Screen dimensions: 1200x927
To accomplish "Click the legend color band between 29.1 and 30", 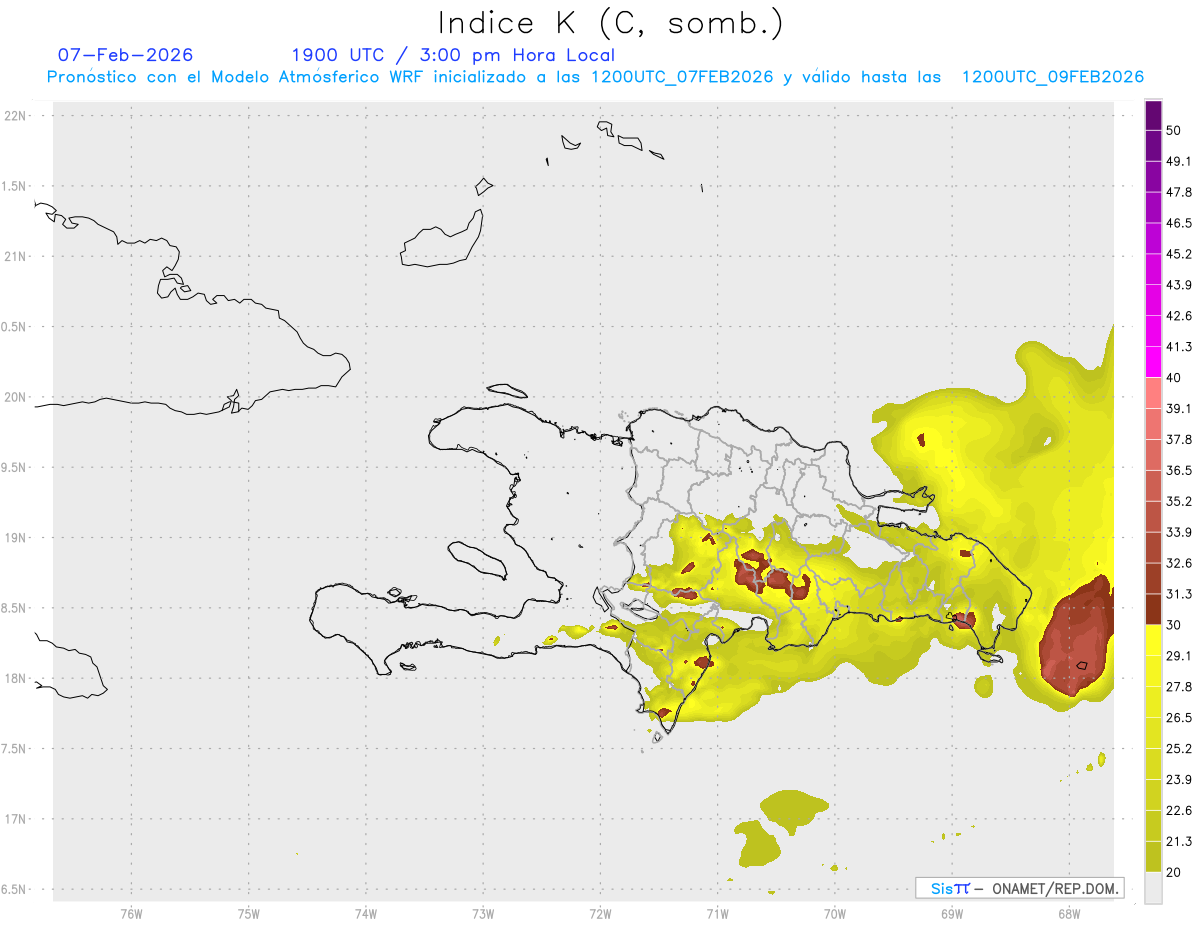I will click(1154, 641).
